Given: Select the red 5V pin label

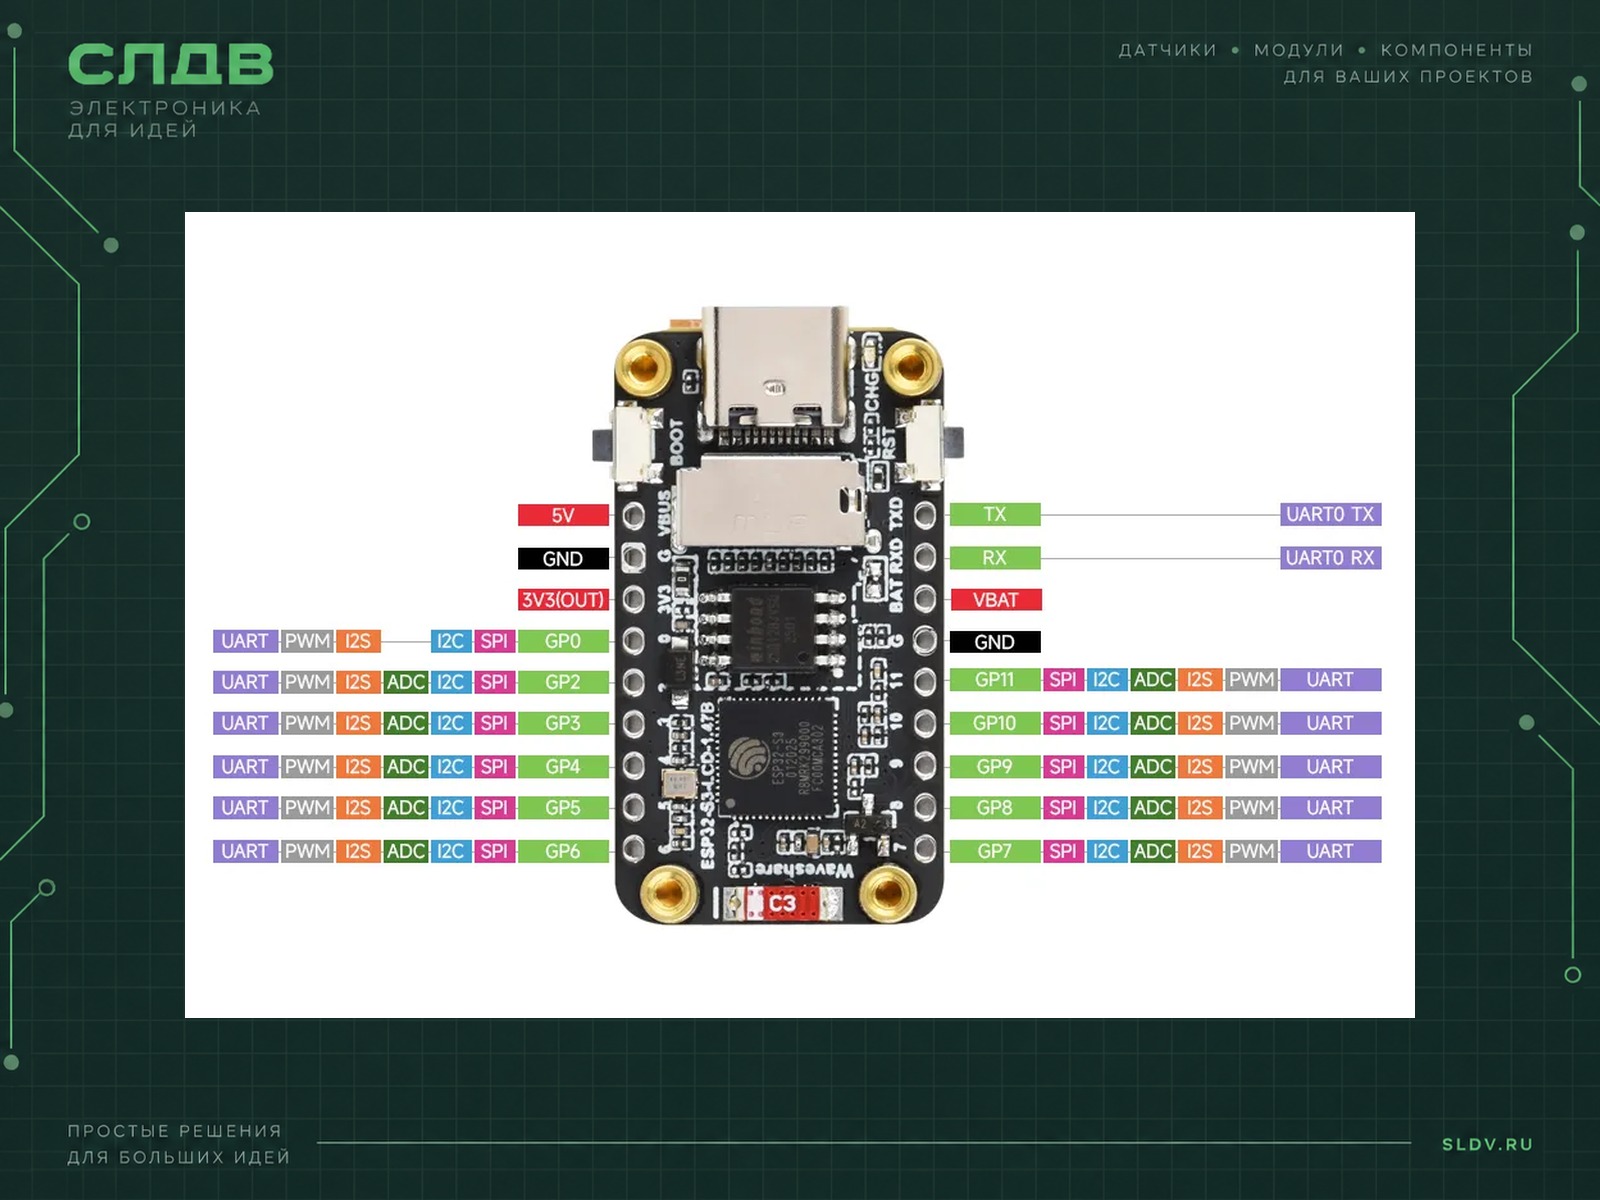Looking at the screenshot, I should [563, 515].
